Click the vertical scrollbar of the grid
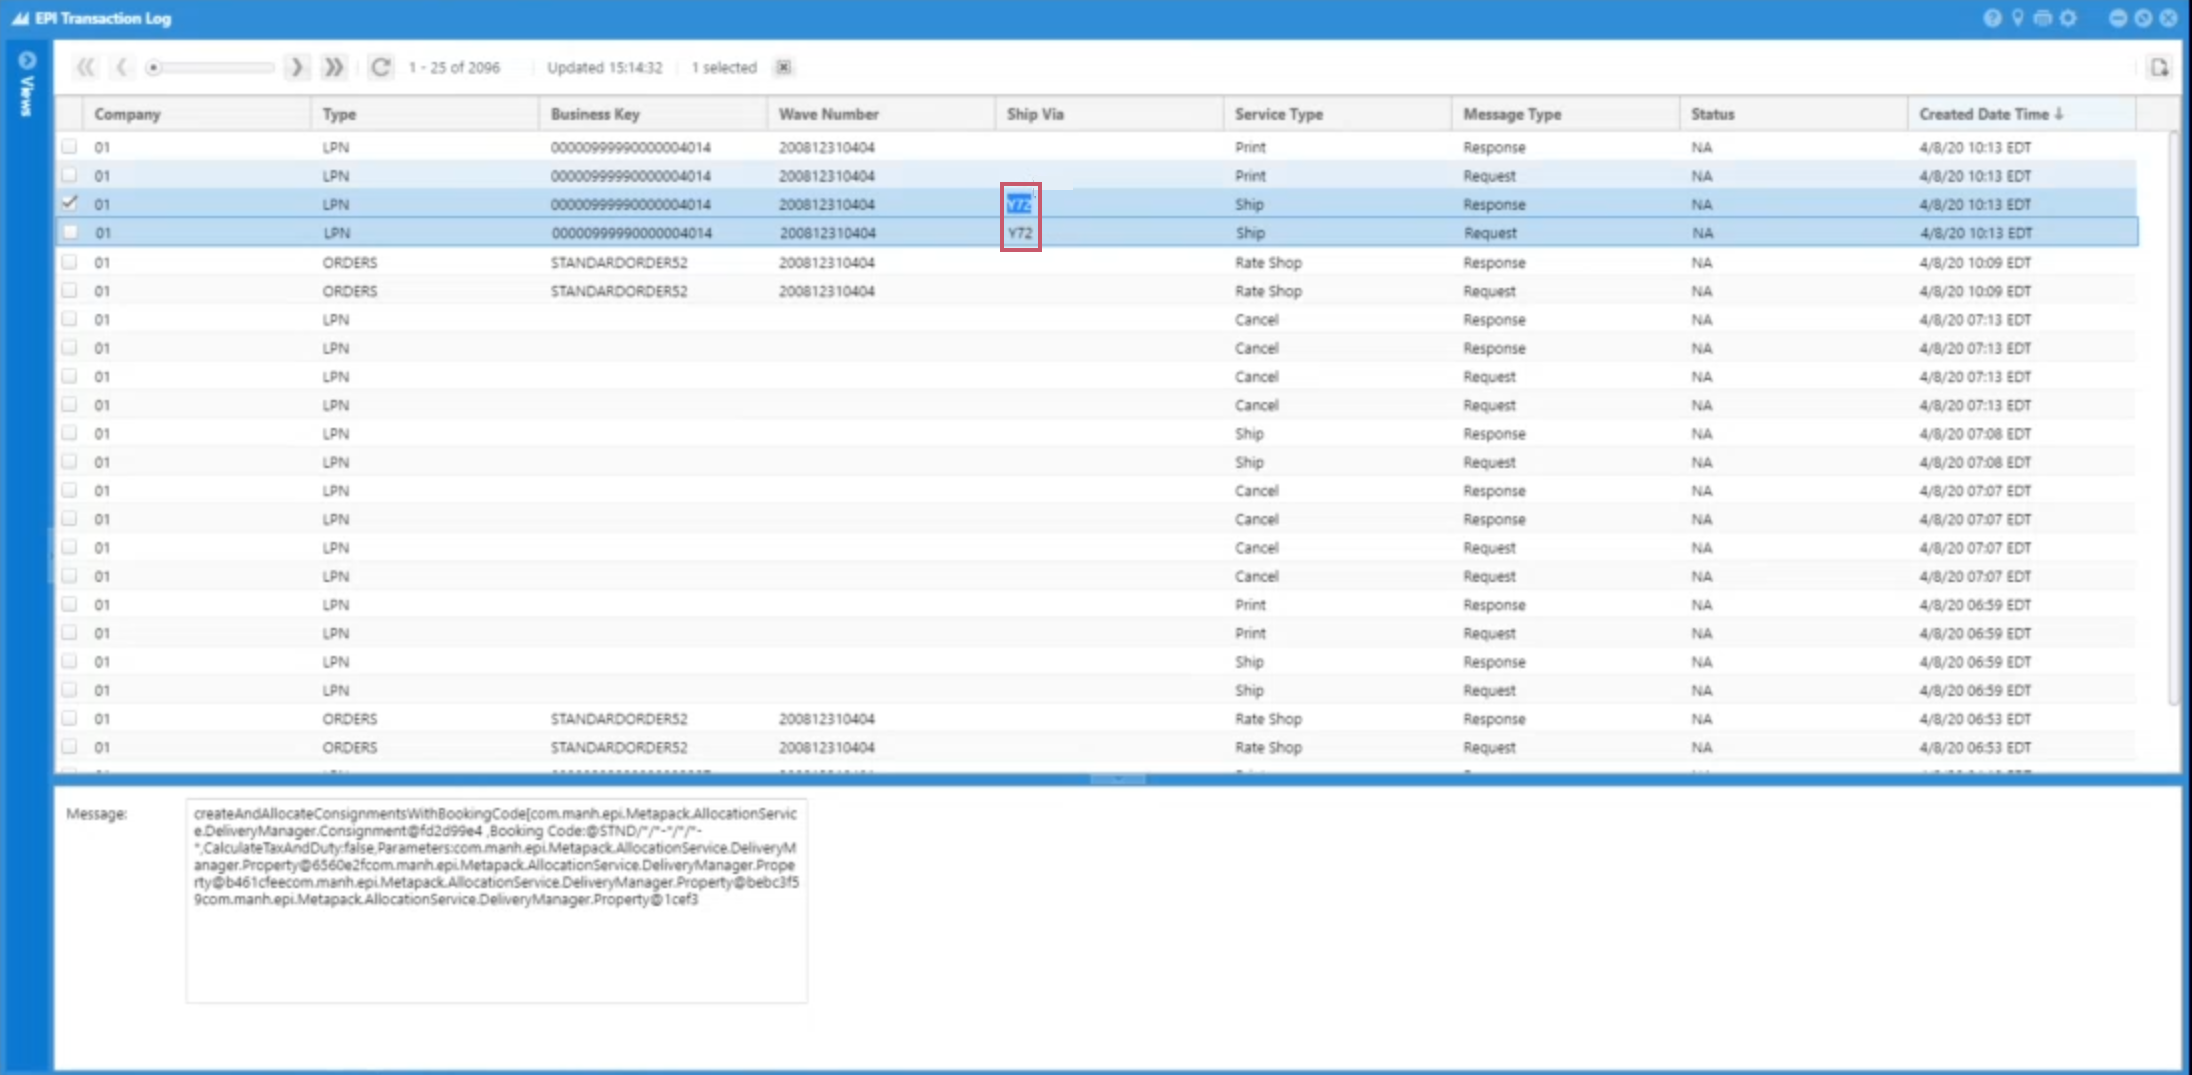The width and height of the screenshot is (2192, 1075). (2173, 418)
